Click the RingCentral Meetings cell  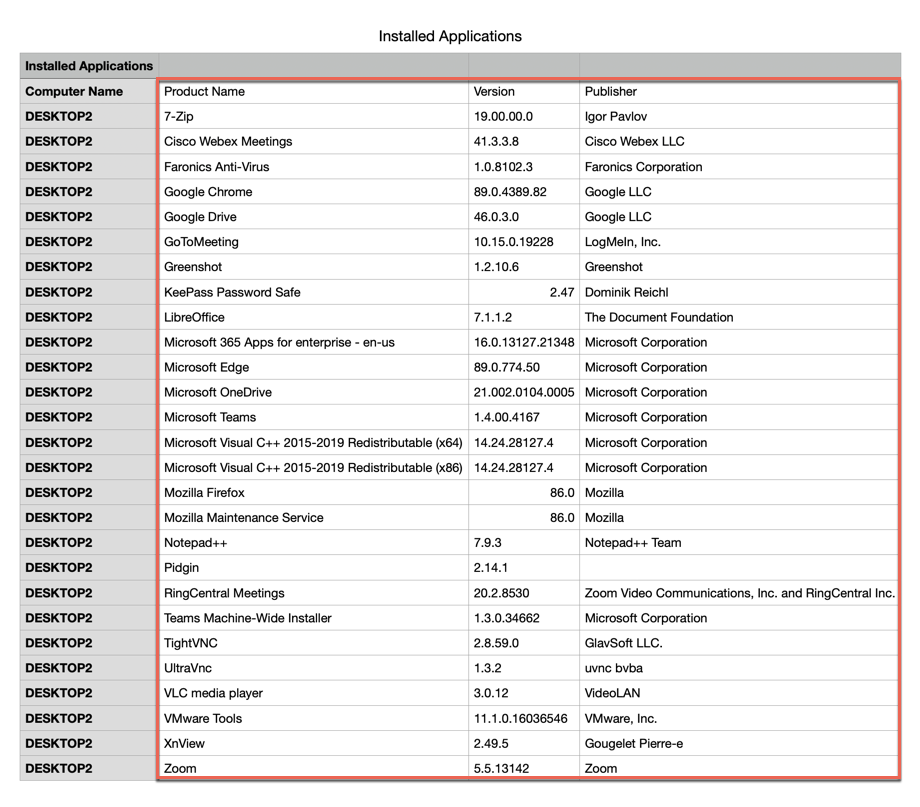[313, 593]
